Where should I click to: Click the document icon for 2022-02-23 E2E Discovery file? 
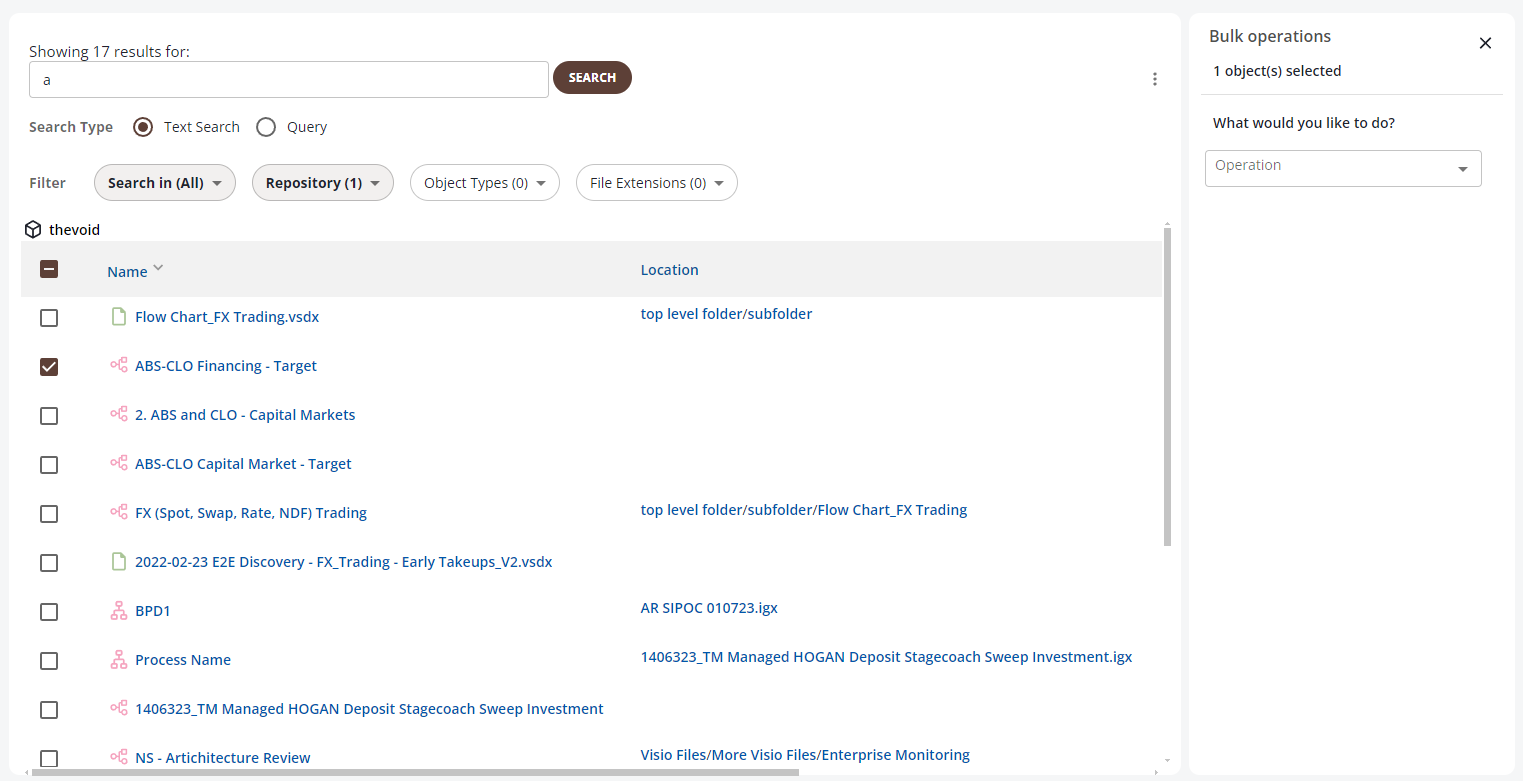[119, 562]
